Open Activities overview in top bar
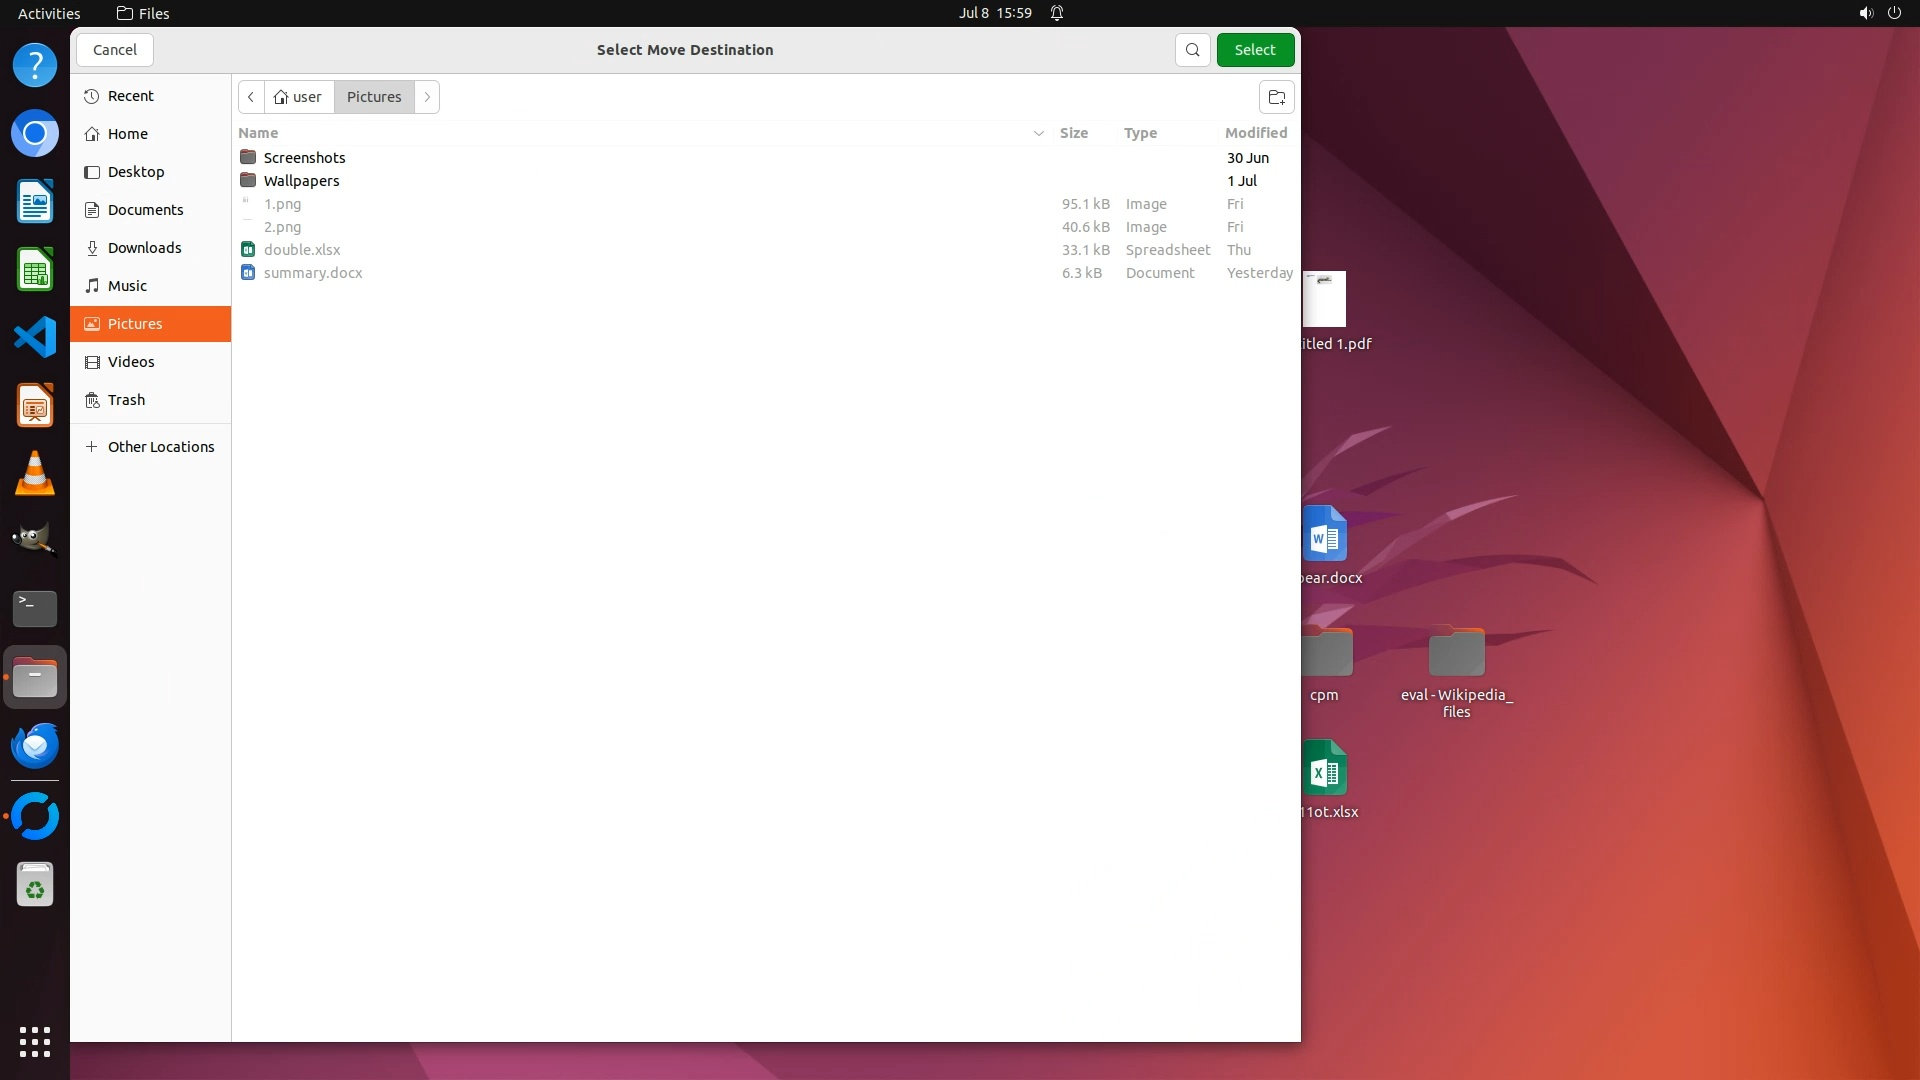The image size is (1920, 1080). (49, 13)
